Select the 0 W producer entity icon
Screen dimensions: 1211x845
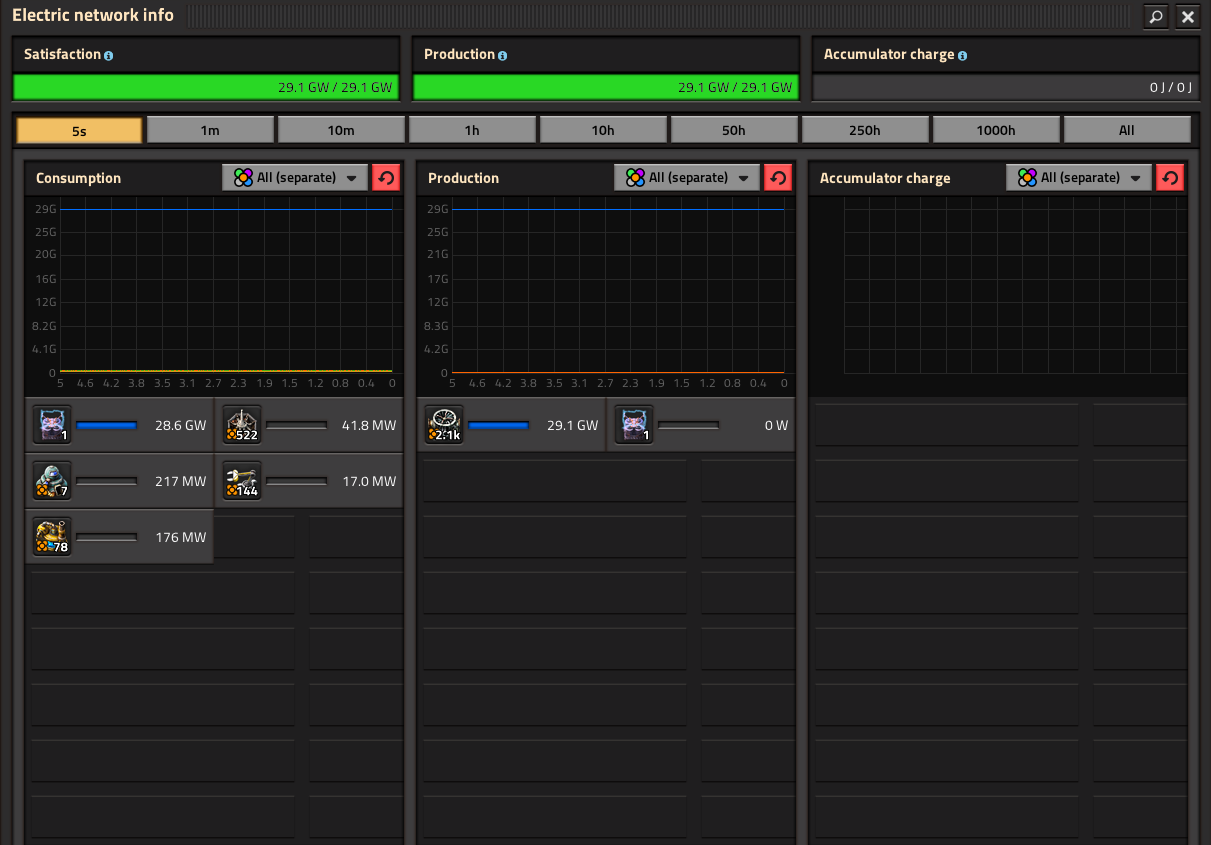coord(634,425)
